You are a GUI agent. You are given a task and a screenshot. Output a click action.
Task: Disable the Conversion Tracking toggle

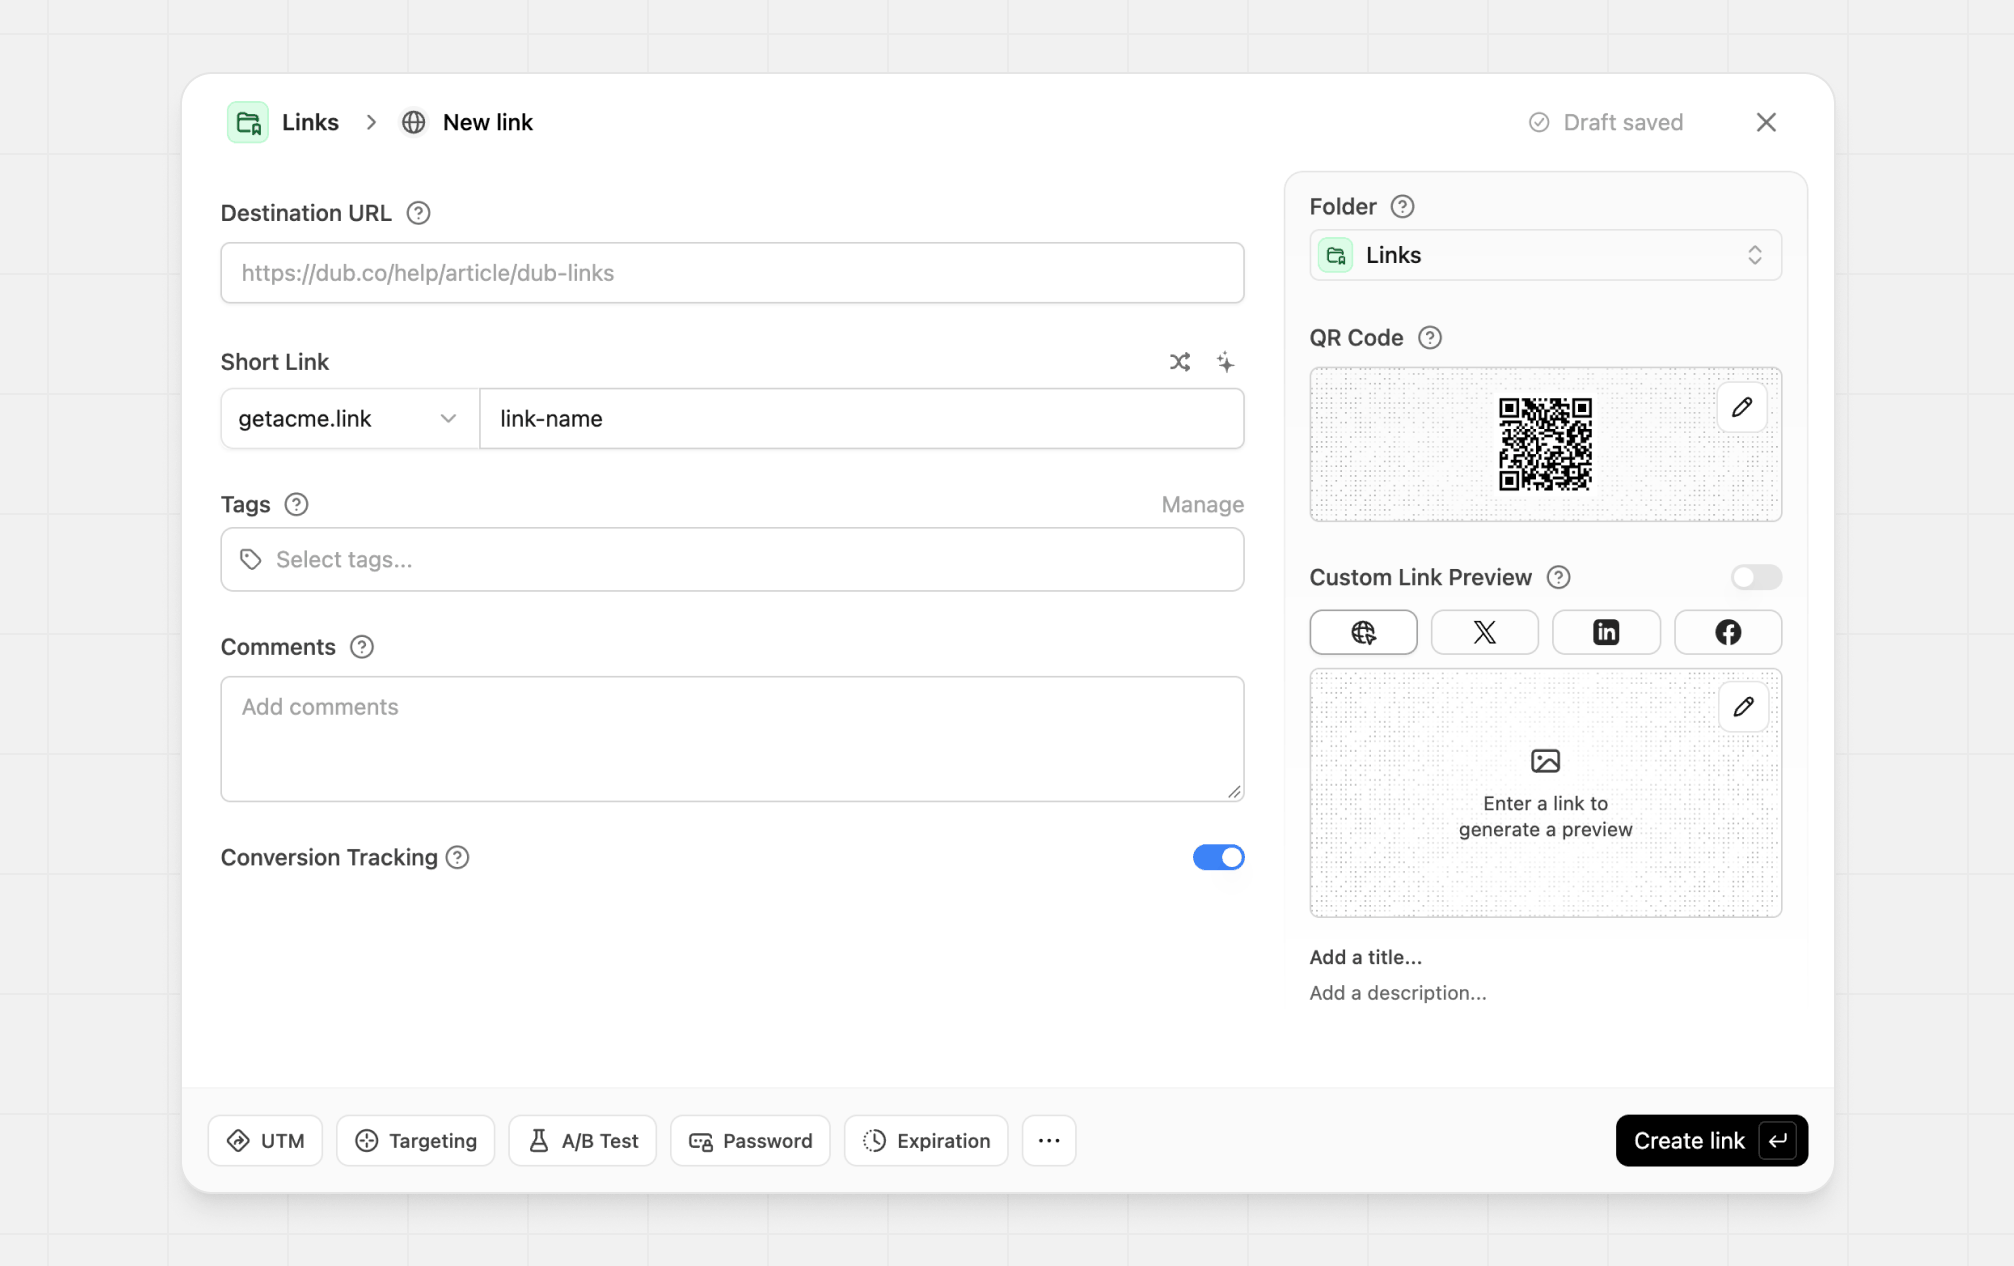(x=1218, y=857)
